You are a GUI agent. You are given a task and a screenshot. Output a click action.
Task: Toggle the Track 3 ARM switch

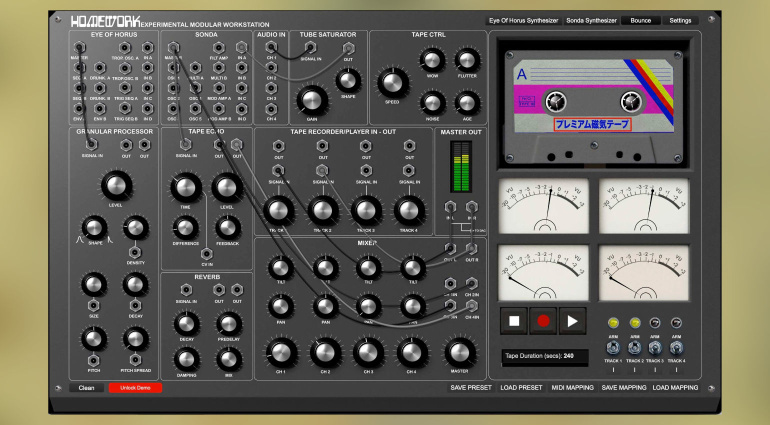click(655, 349)
